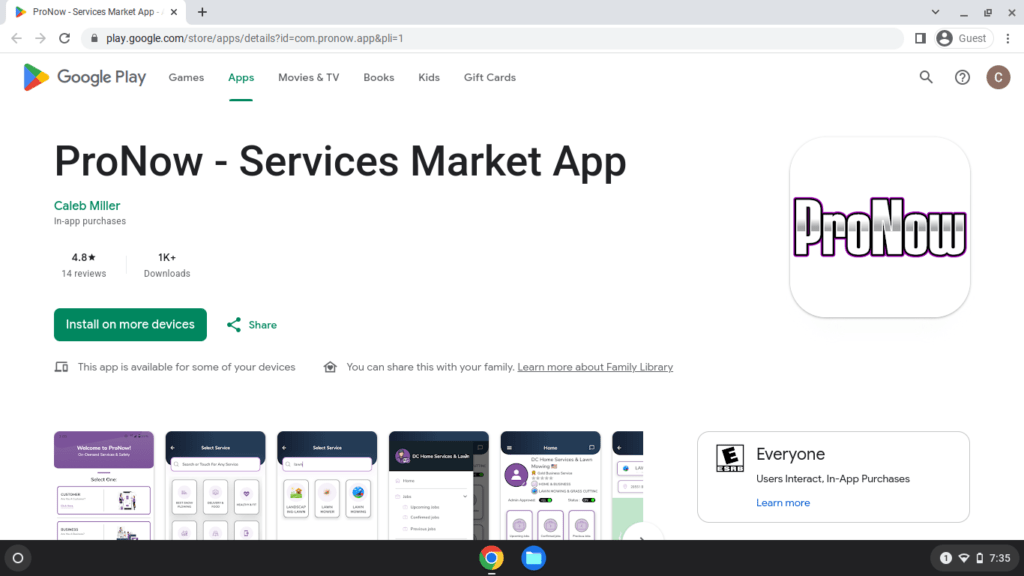Open the help center question mark icon
Screen dimensions: 1024x576
tap(962, 77)
